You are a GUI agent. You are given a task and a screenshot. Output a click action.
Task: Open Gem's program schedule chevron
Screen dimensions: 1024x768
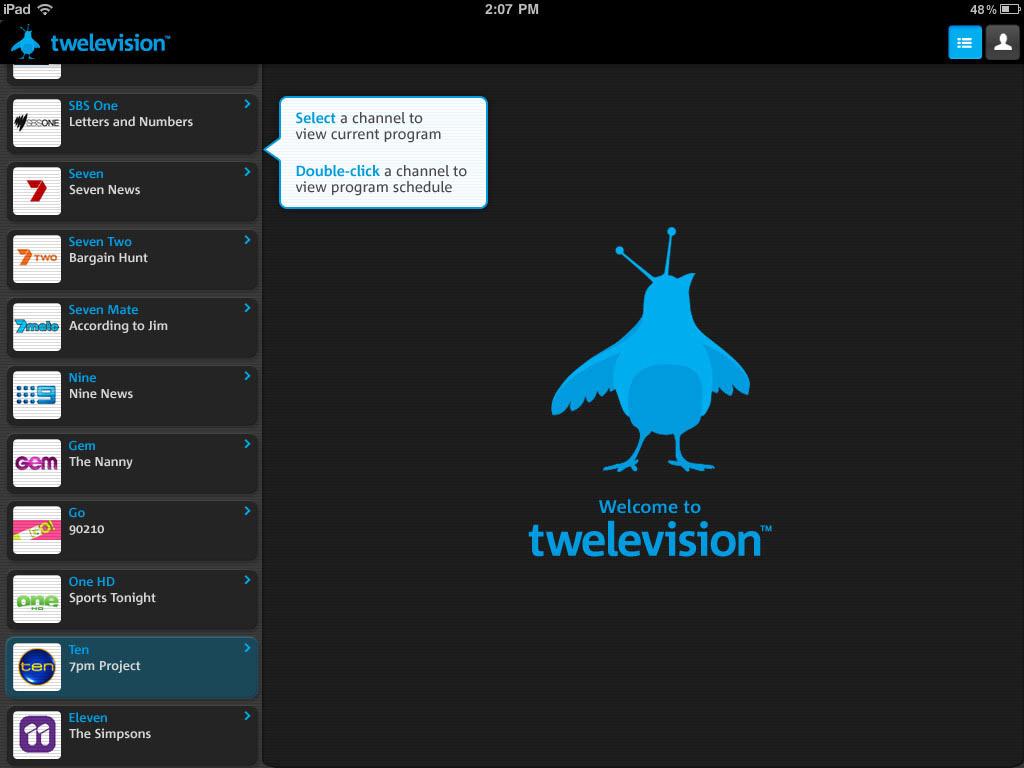[x=247, y=444]
